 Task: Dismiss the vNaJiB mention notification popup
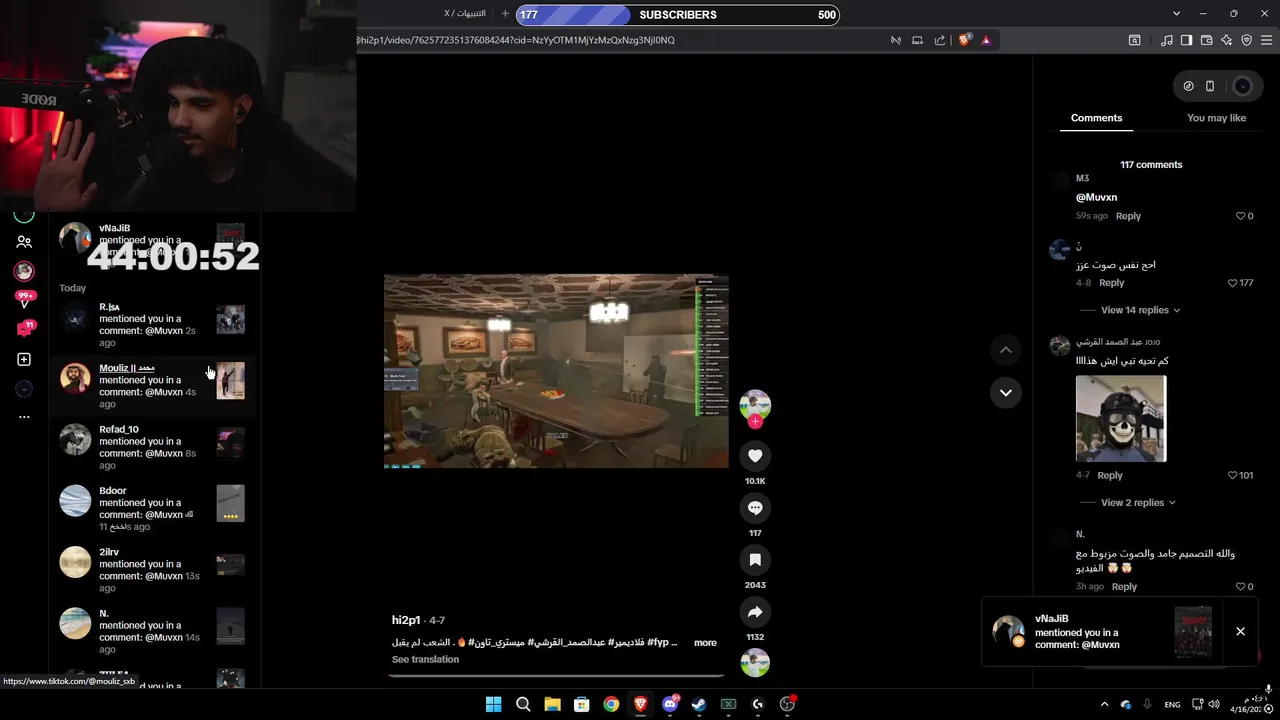pyautogui.click(x=1240, y=631)
